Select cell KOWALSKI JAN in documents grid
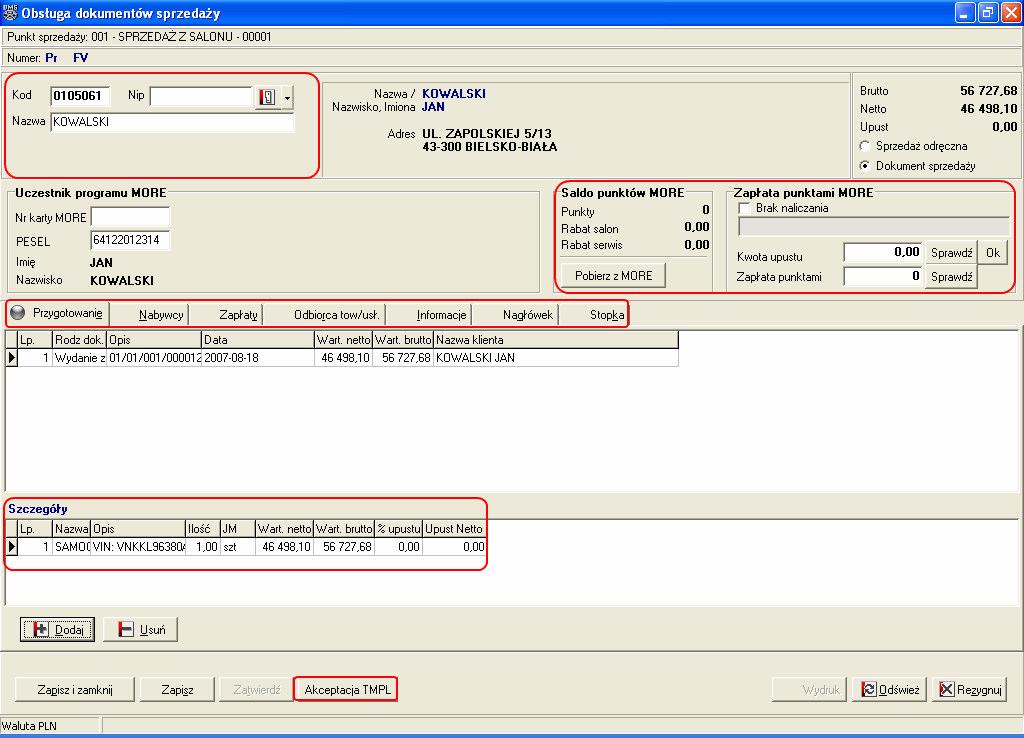This screenshot has height=738, width=1024. click(556, 358)
